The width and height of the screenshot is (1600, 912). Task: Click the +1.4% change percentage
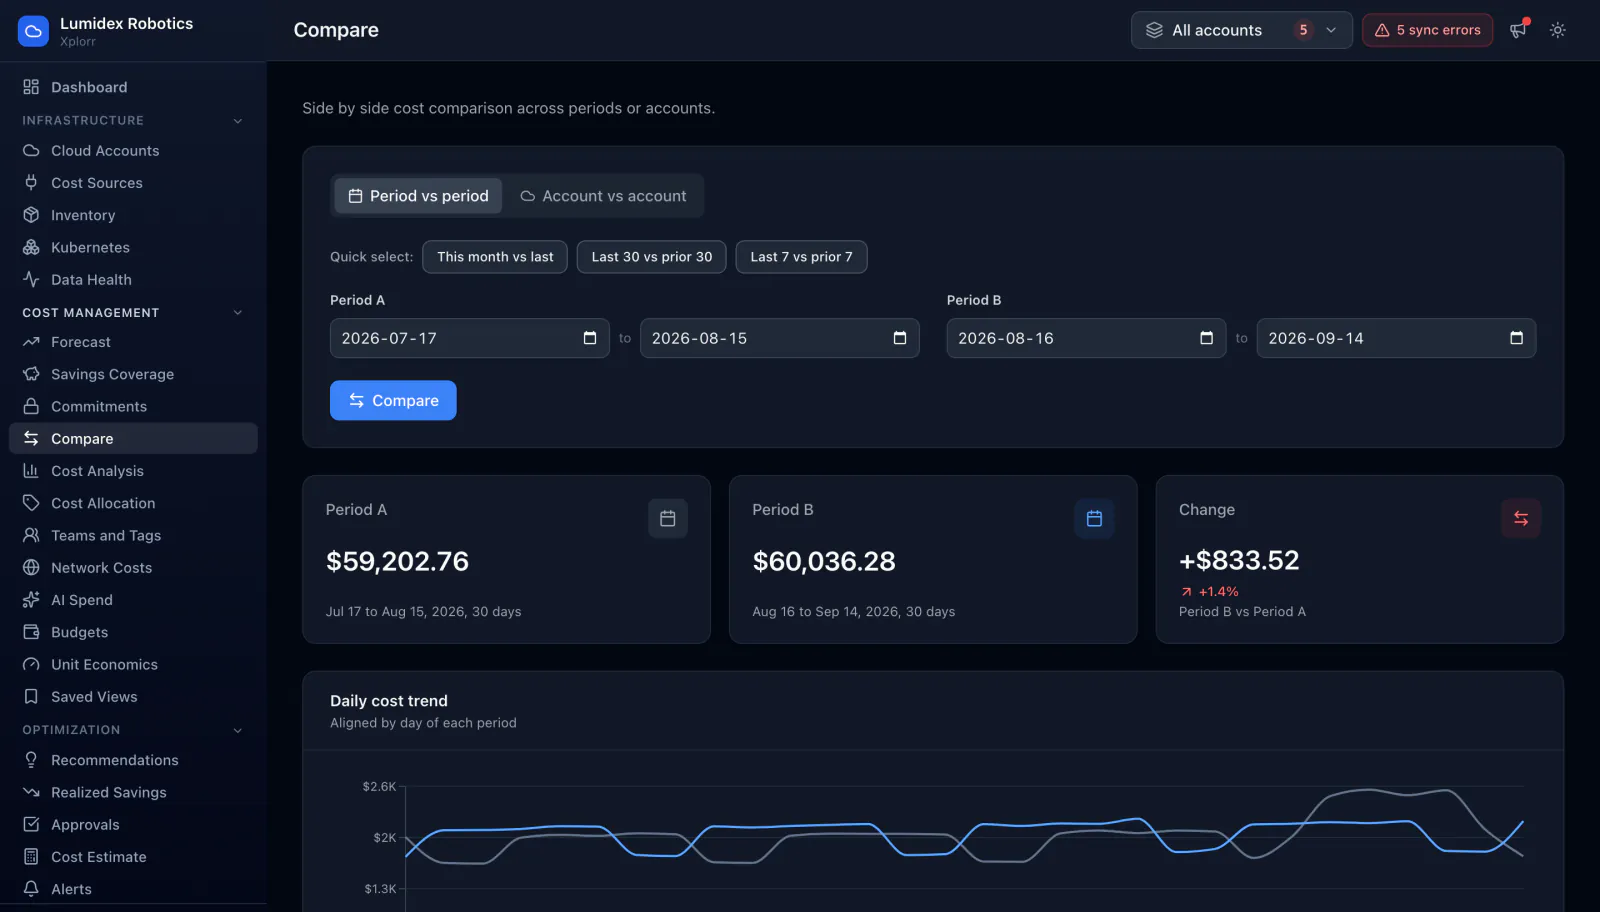(1218, 591)
